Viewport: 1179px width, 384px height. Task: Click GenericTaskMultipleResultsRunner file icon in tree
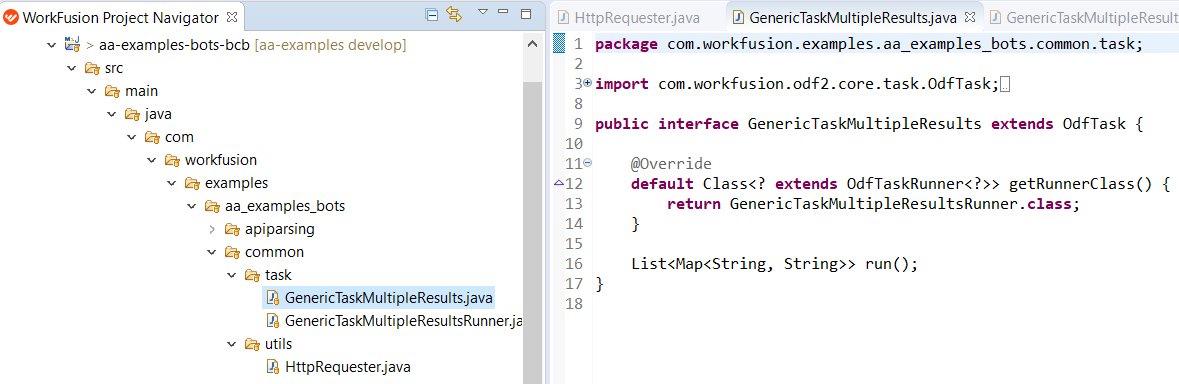click(274, 322)
